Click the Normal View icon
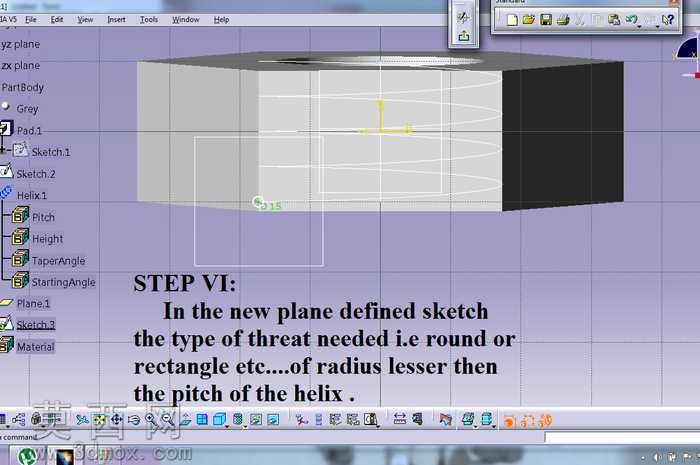700x465 pixels. pos(185,419)
